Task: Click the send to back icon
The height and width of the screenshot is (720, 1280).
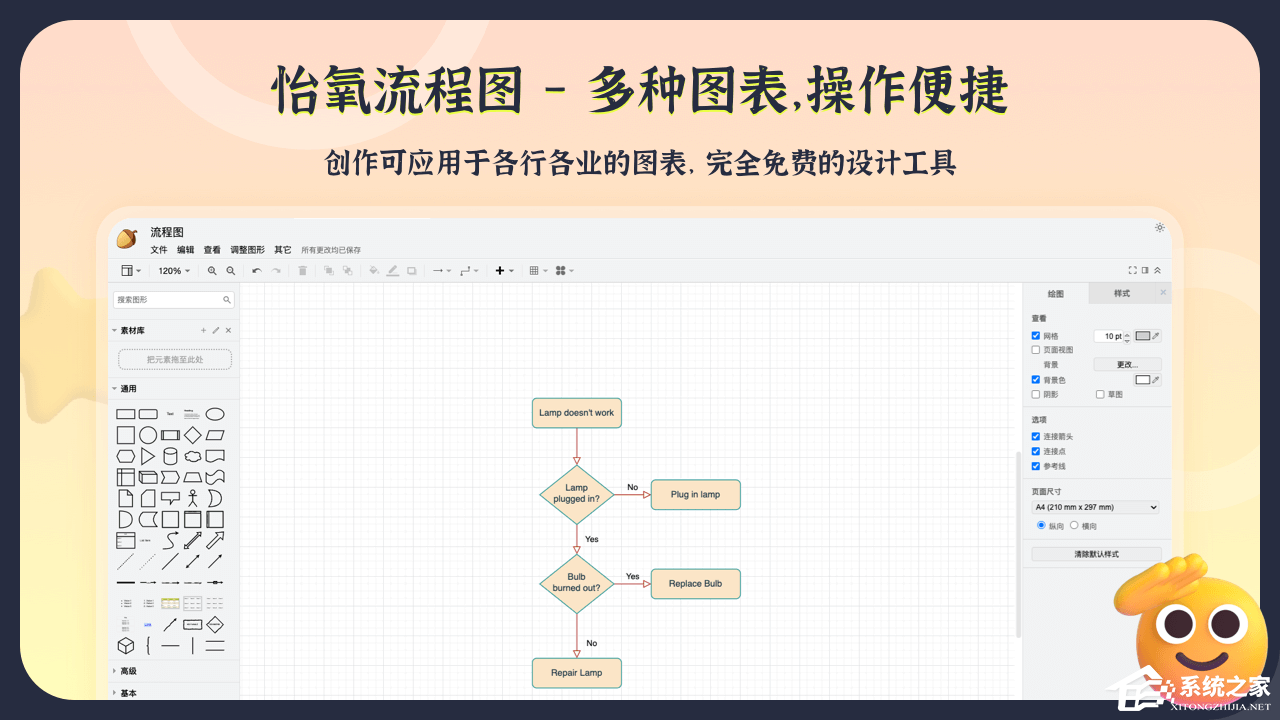Action: click(x=348, y=271)
